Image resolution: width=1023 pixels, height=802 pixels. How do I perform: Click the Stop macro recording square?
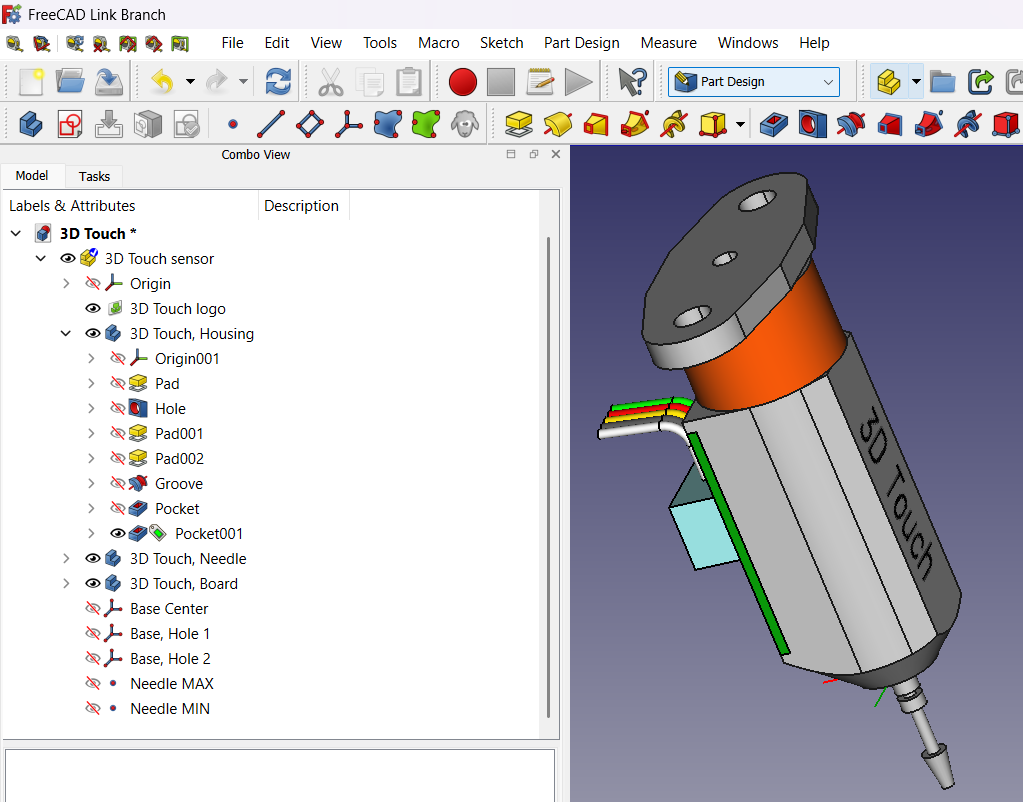point(501,82)
